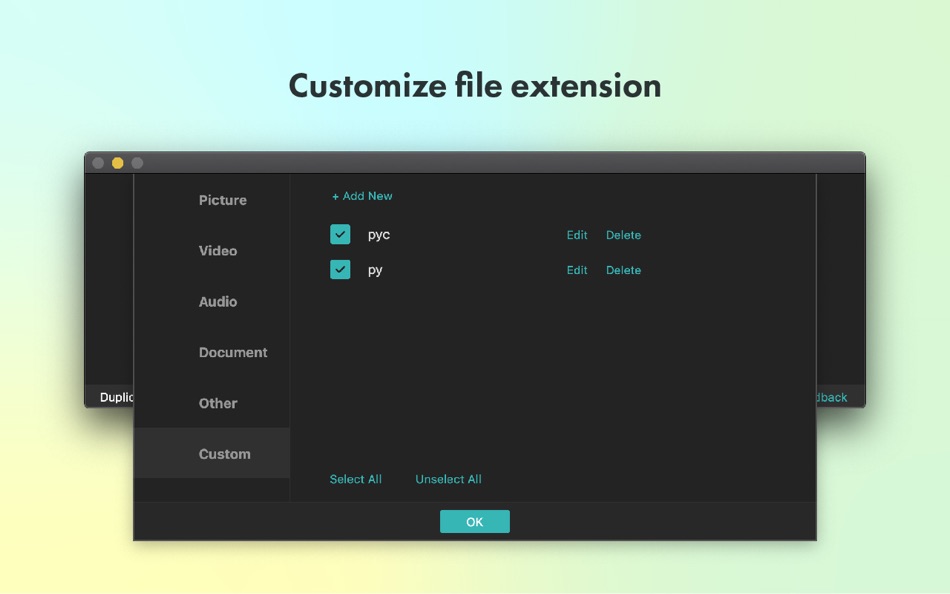Click the py extension name

[x=375, y=270]
